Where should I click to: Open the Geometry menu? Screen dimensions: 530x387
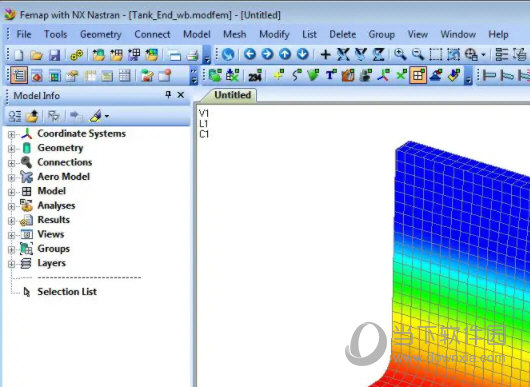coord(100,34)
